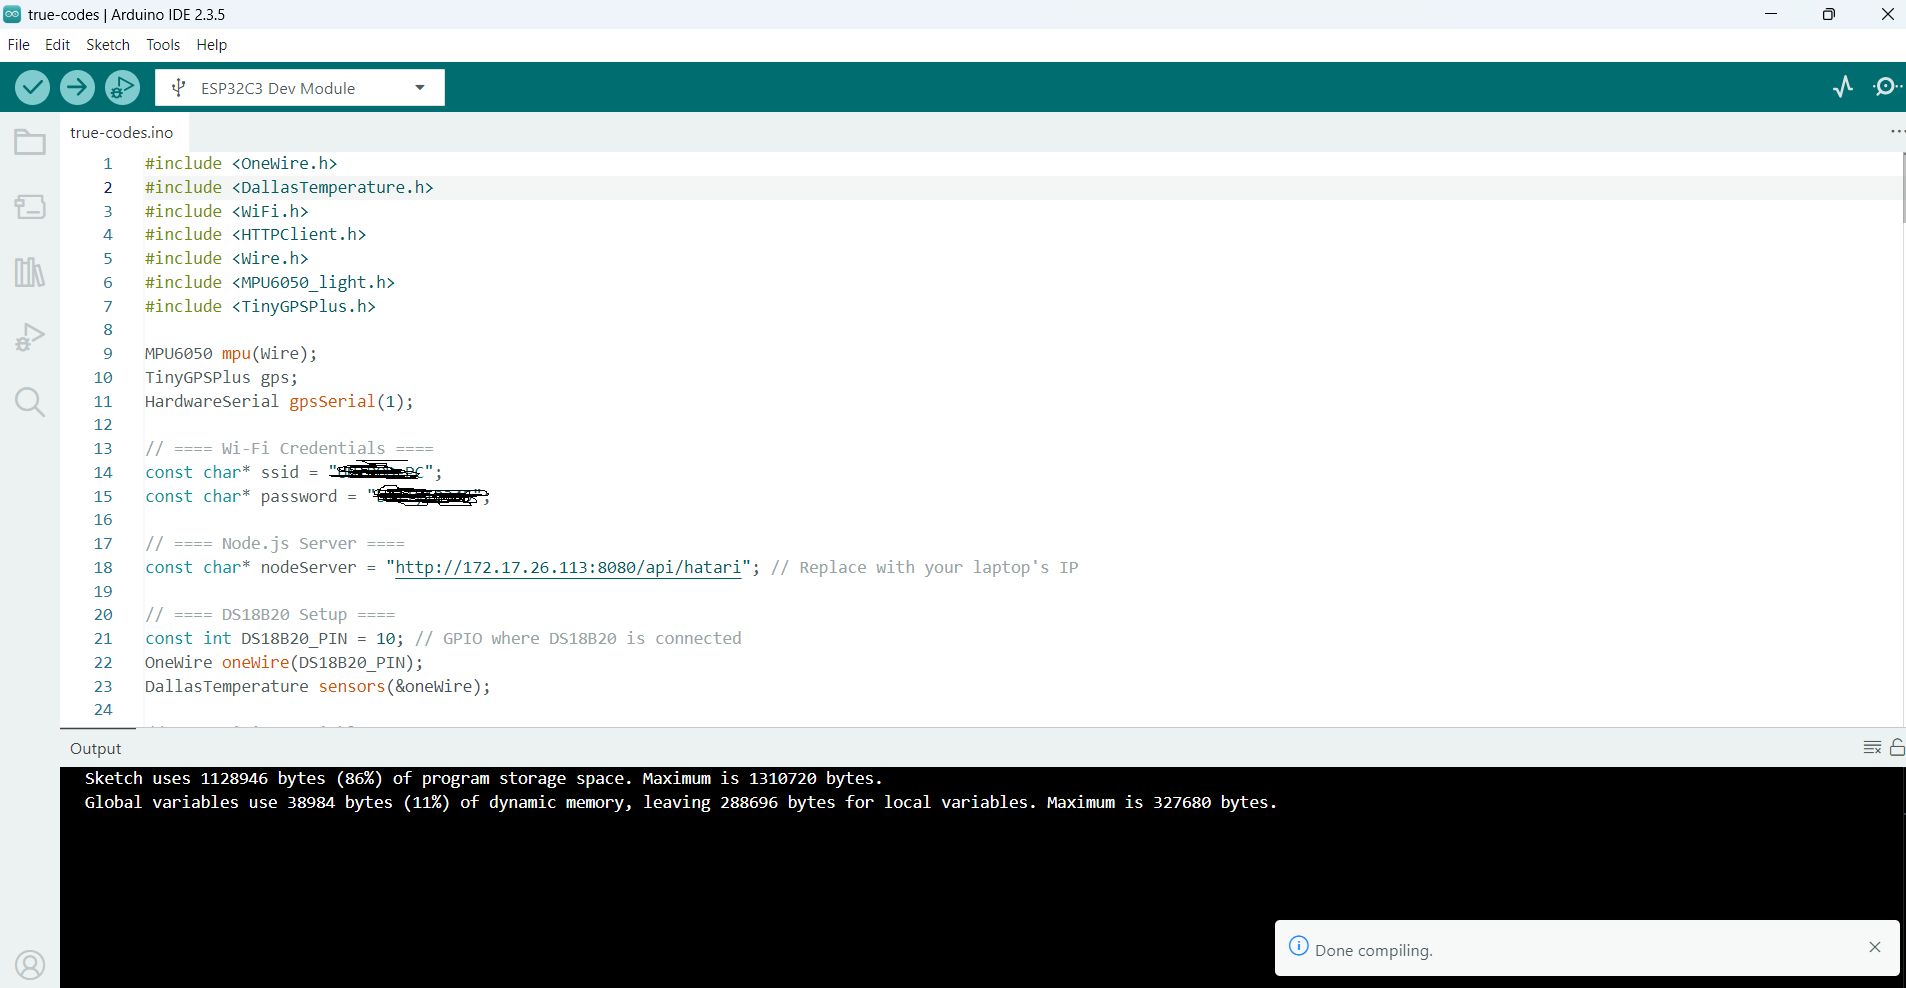Click the Done compiling message text
This screenshot has height=988, width=1906.
[x=1374, y=950]
